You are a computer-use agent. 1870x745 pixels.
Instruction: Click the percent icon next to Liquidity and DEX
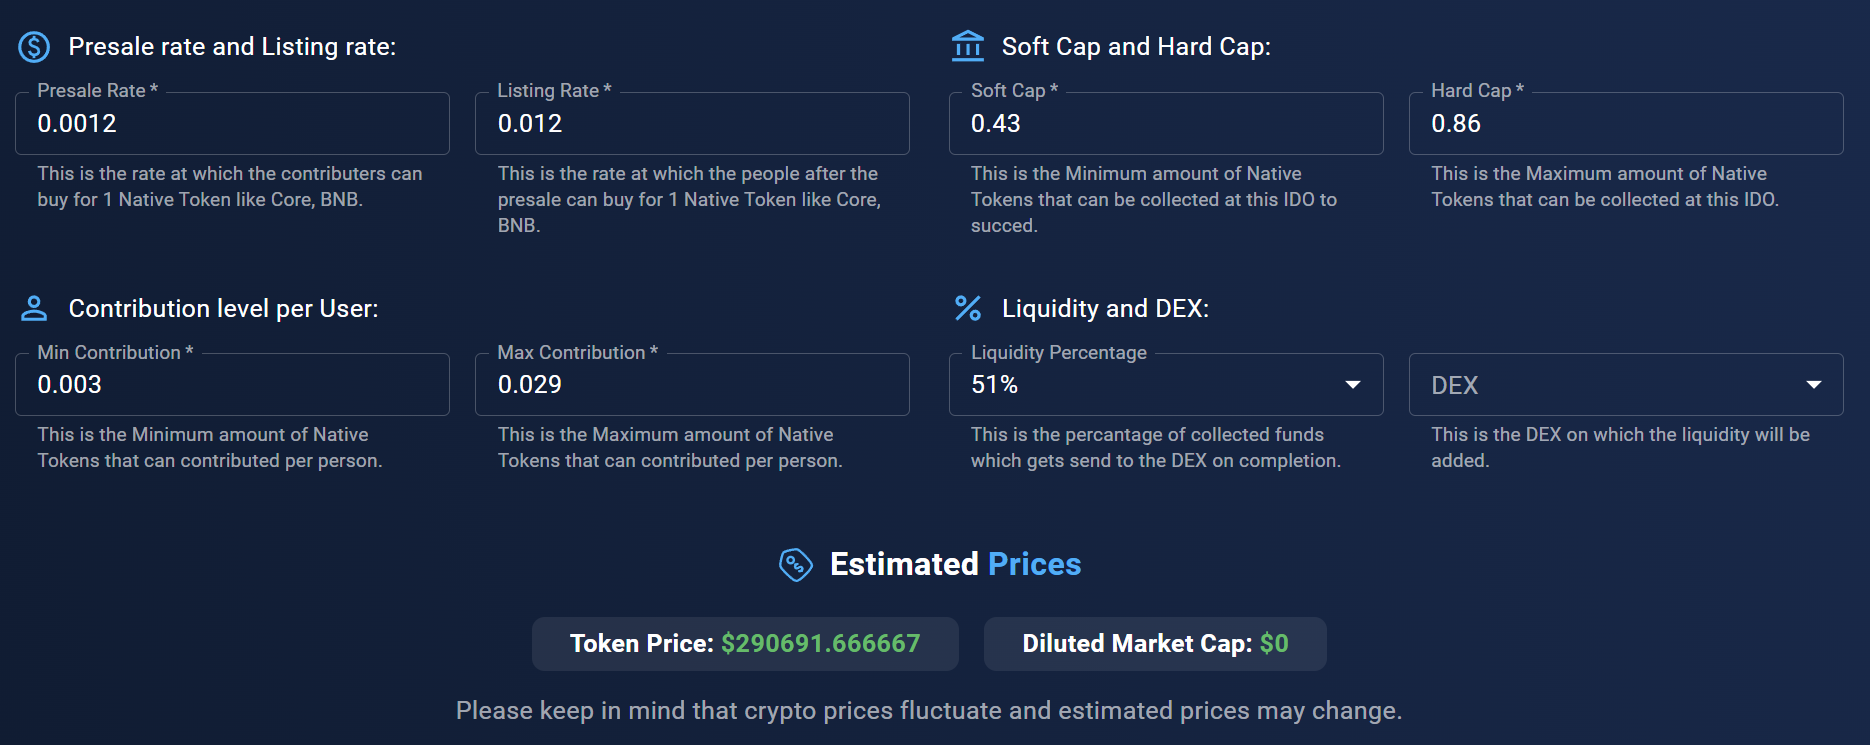[x=966, y=308]
